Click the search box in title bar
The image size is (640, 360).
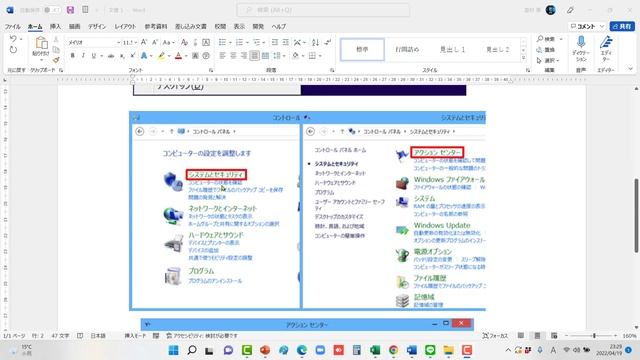[323, 10]
